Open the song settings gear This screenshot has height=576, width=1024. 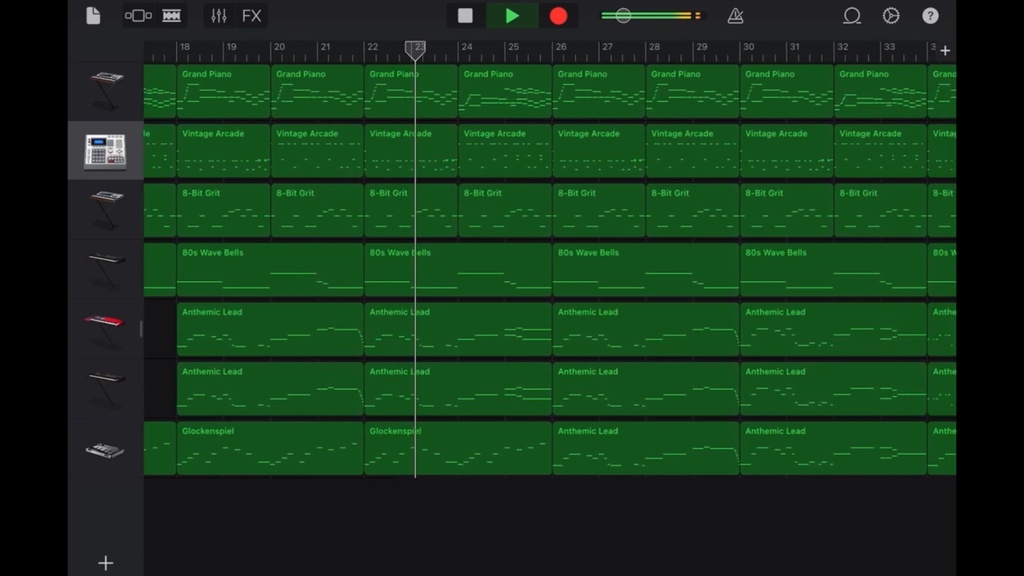pos(890,15)
